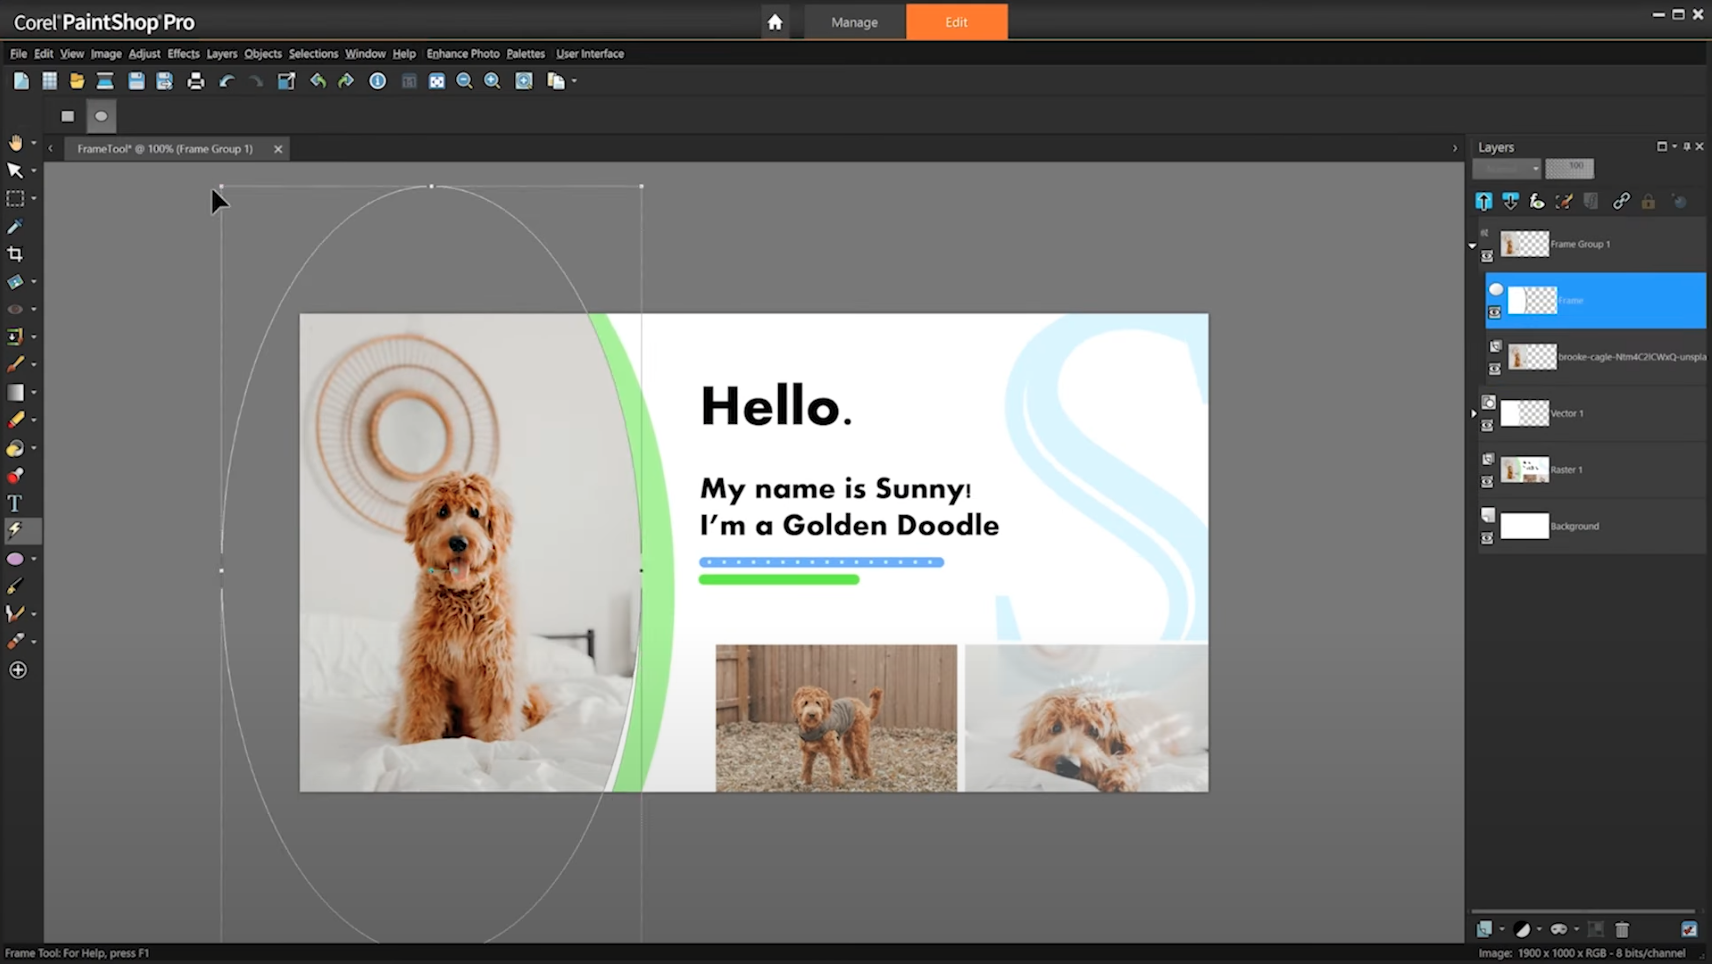Toggle visibility of Raster 1 layer
1712x964 pixels.
point(1487,482)
